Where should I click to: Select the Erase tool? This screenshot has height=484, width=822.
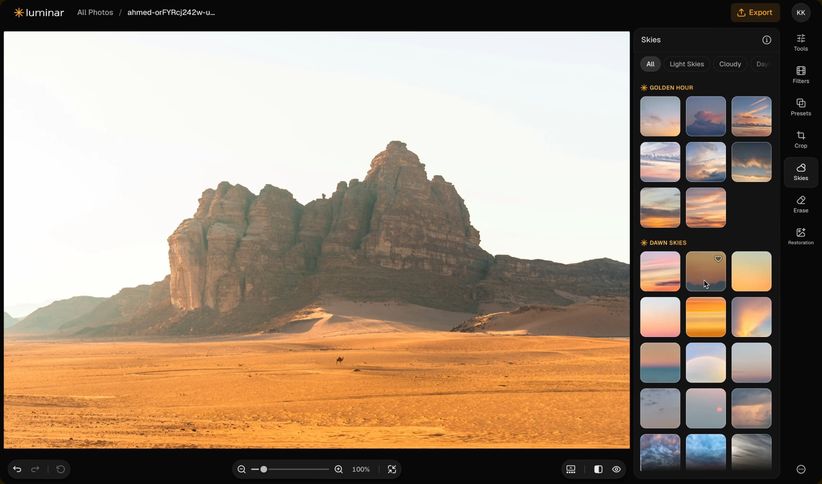point(801,205)
